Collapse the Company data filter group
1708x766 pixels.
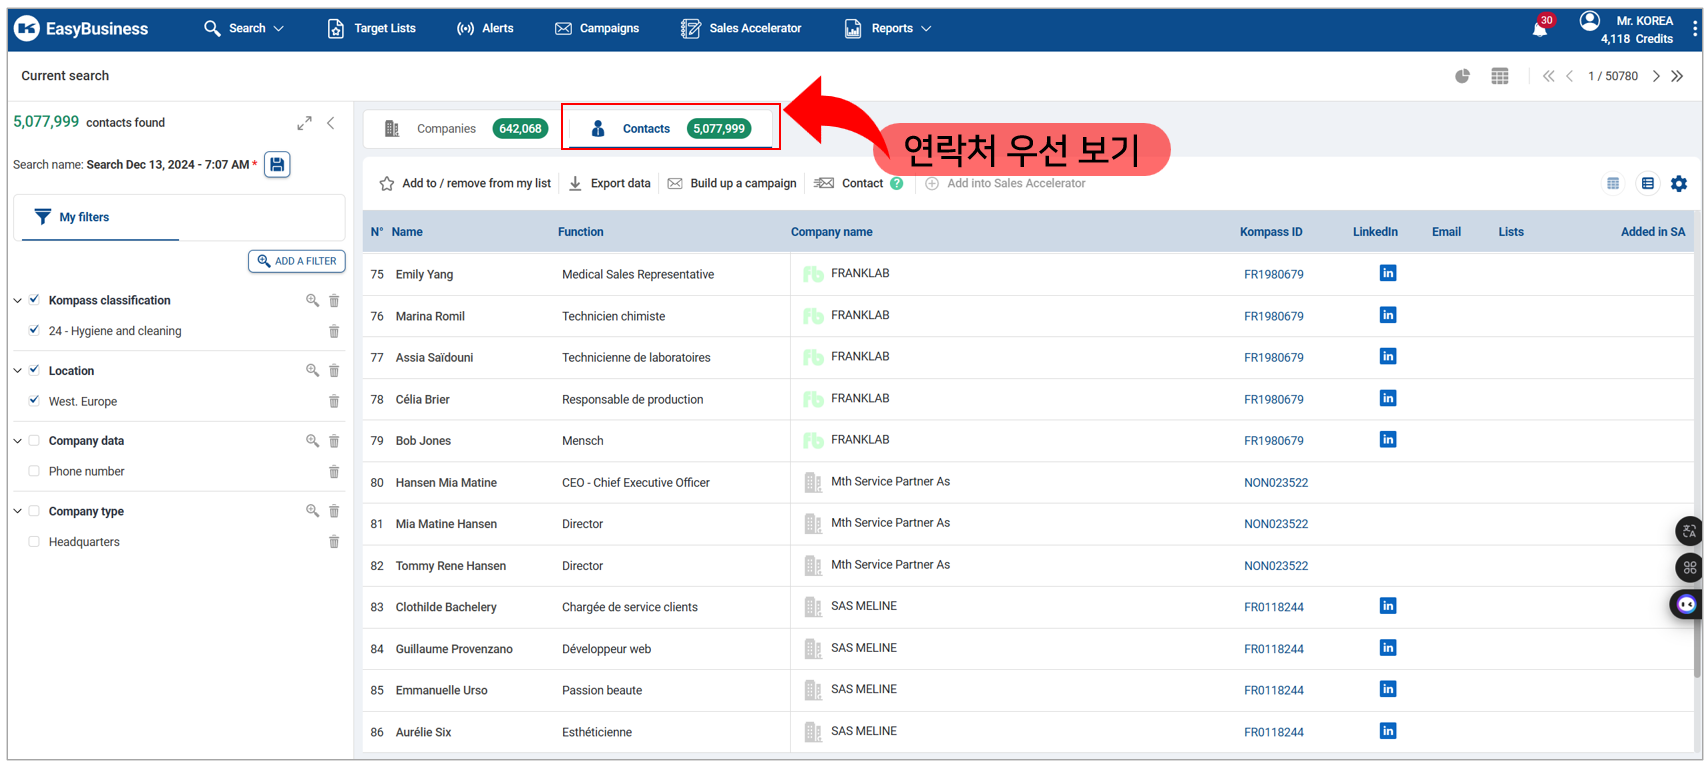18,441
